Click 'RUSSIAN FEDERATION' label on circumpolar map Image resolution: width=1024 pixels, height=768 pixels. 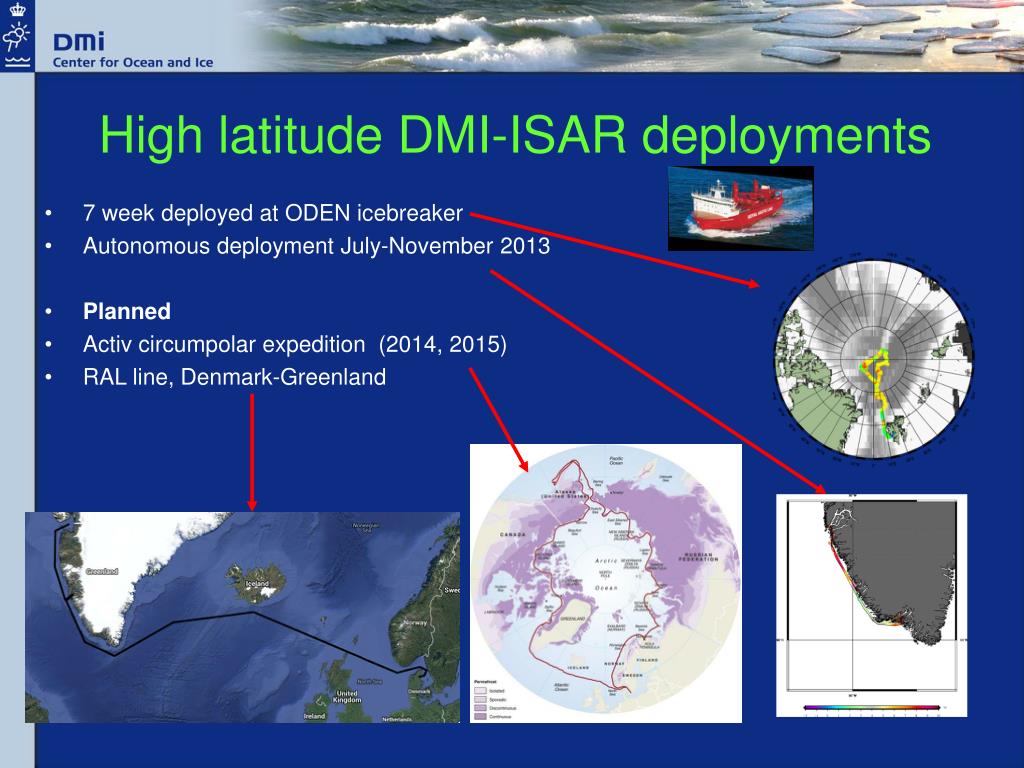click(x=698, y=557)
